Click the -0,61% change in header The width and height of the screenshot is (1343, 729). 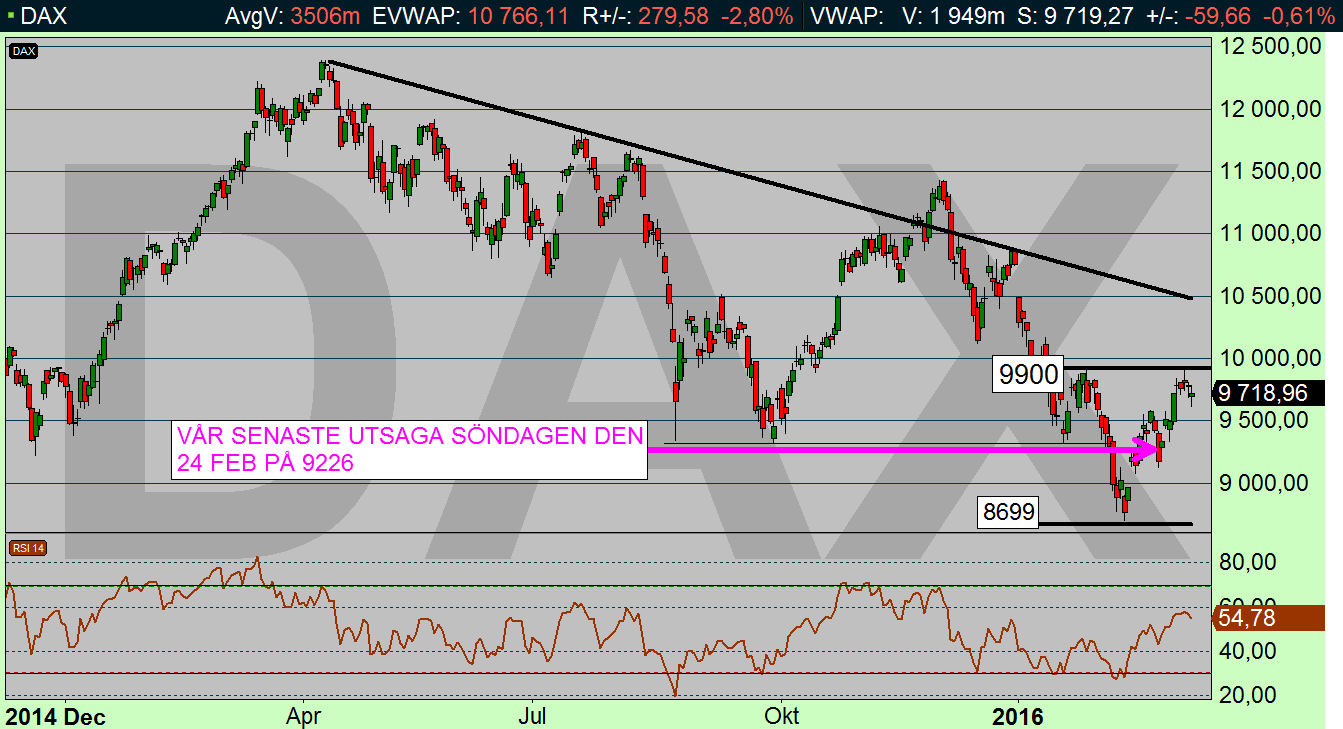click(1298, 16)
